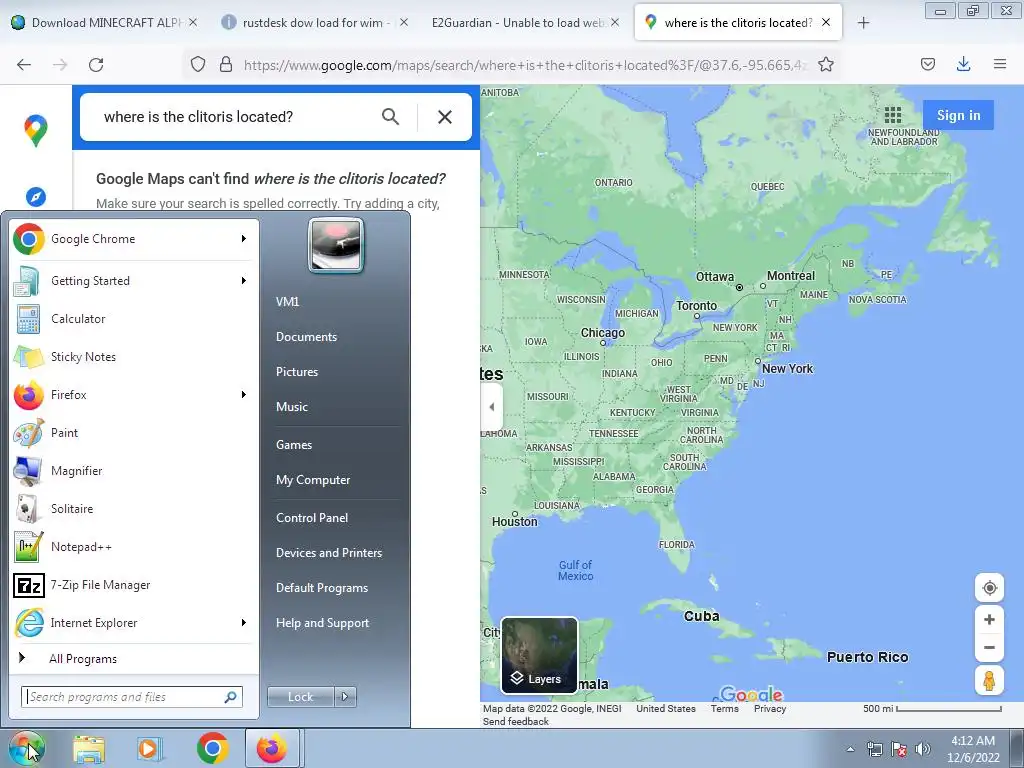Viewport: 1024px width, 768px height.
Task: Open Documents from the Start menu
Action: 306,337
